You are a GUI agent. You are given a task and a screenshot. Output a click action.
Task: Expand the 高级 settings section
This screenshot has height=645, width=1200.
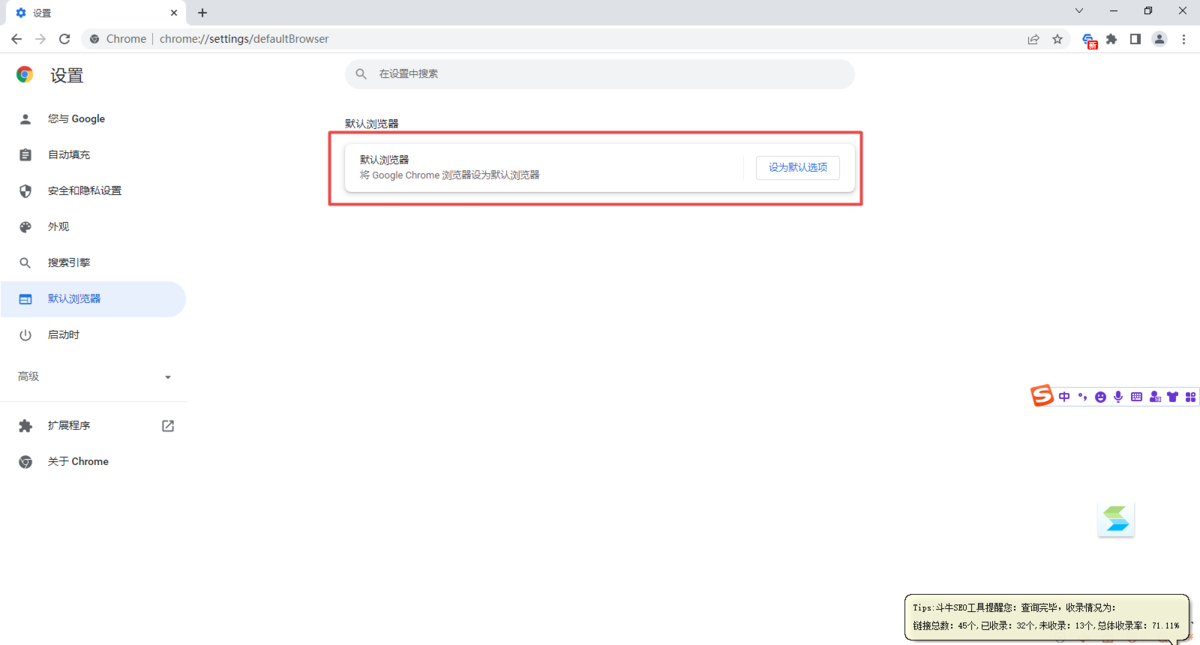[95, 376]
